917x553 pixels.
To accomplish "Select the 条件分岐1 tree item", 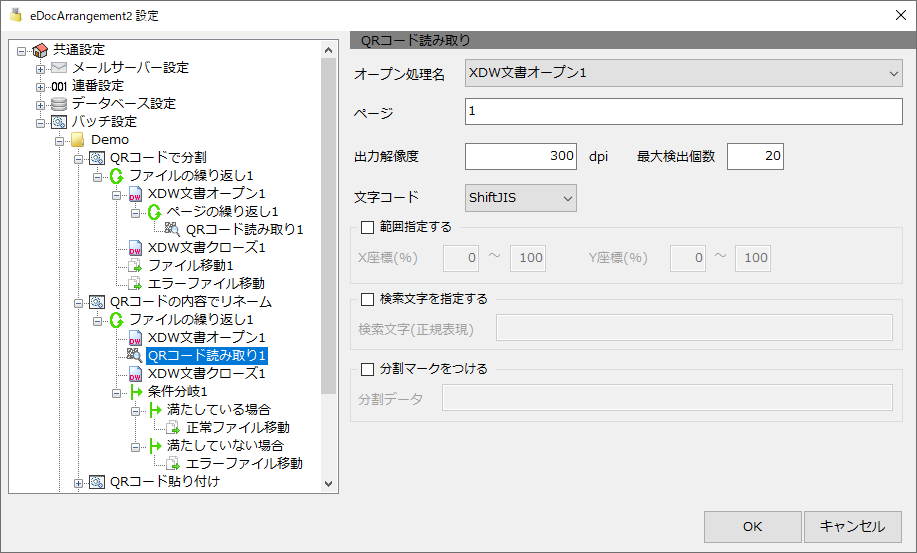I will [x=177, y=392].
